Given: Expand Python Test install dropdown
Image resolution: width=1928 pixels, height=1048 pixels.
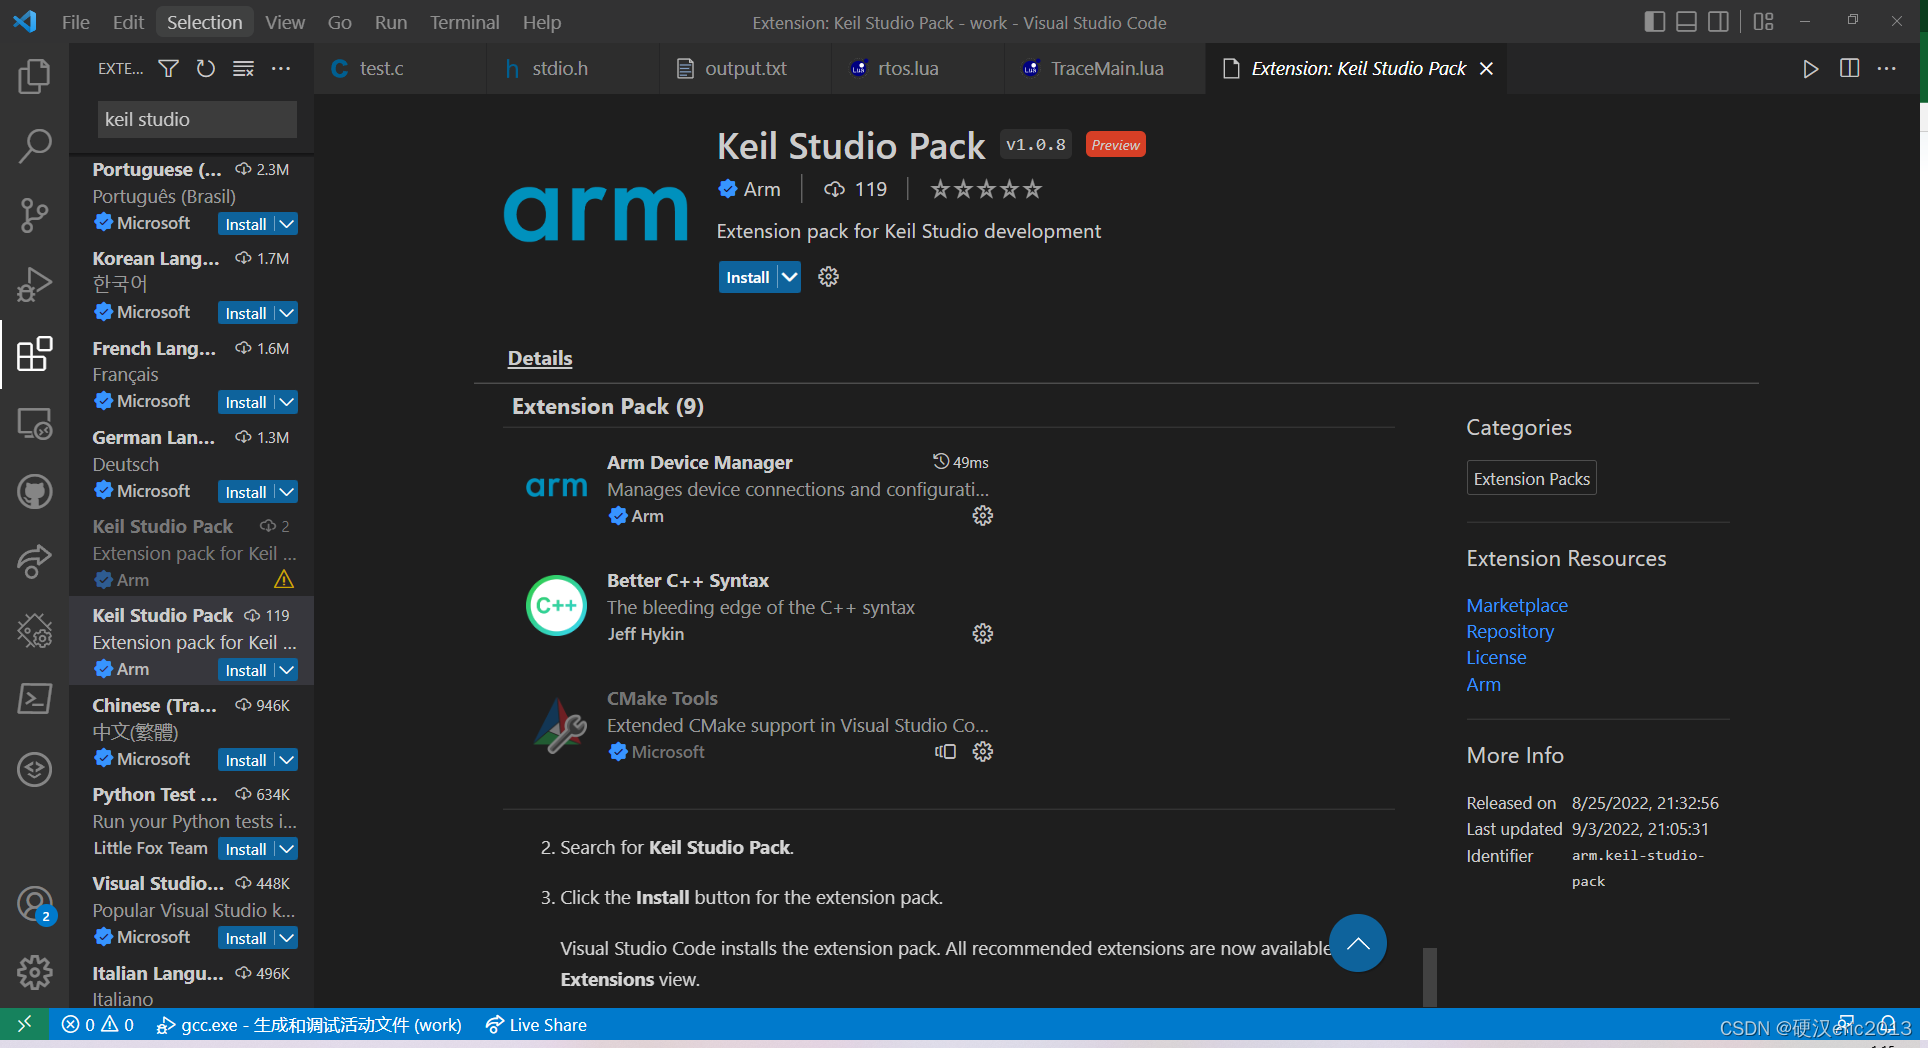Looking at the screenshot, I should [x=287, y=849].
